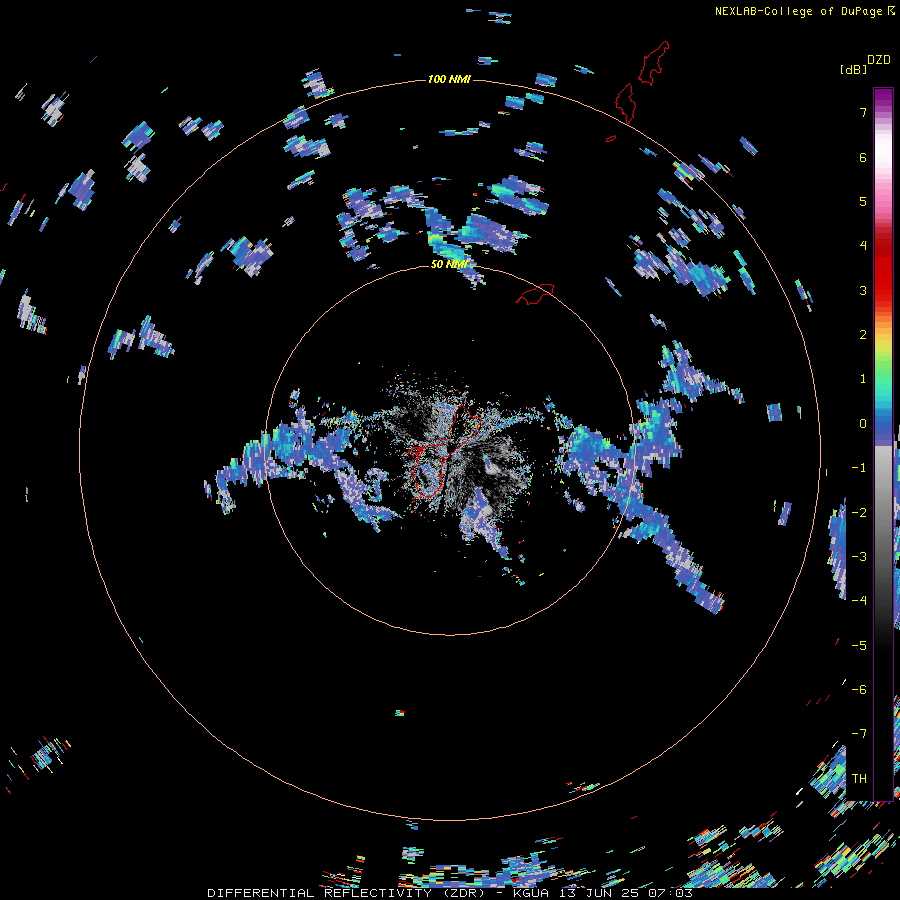
Task: Click the "5" value on the color scale
Action: coord(863,201)
